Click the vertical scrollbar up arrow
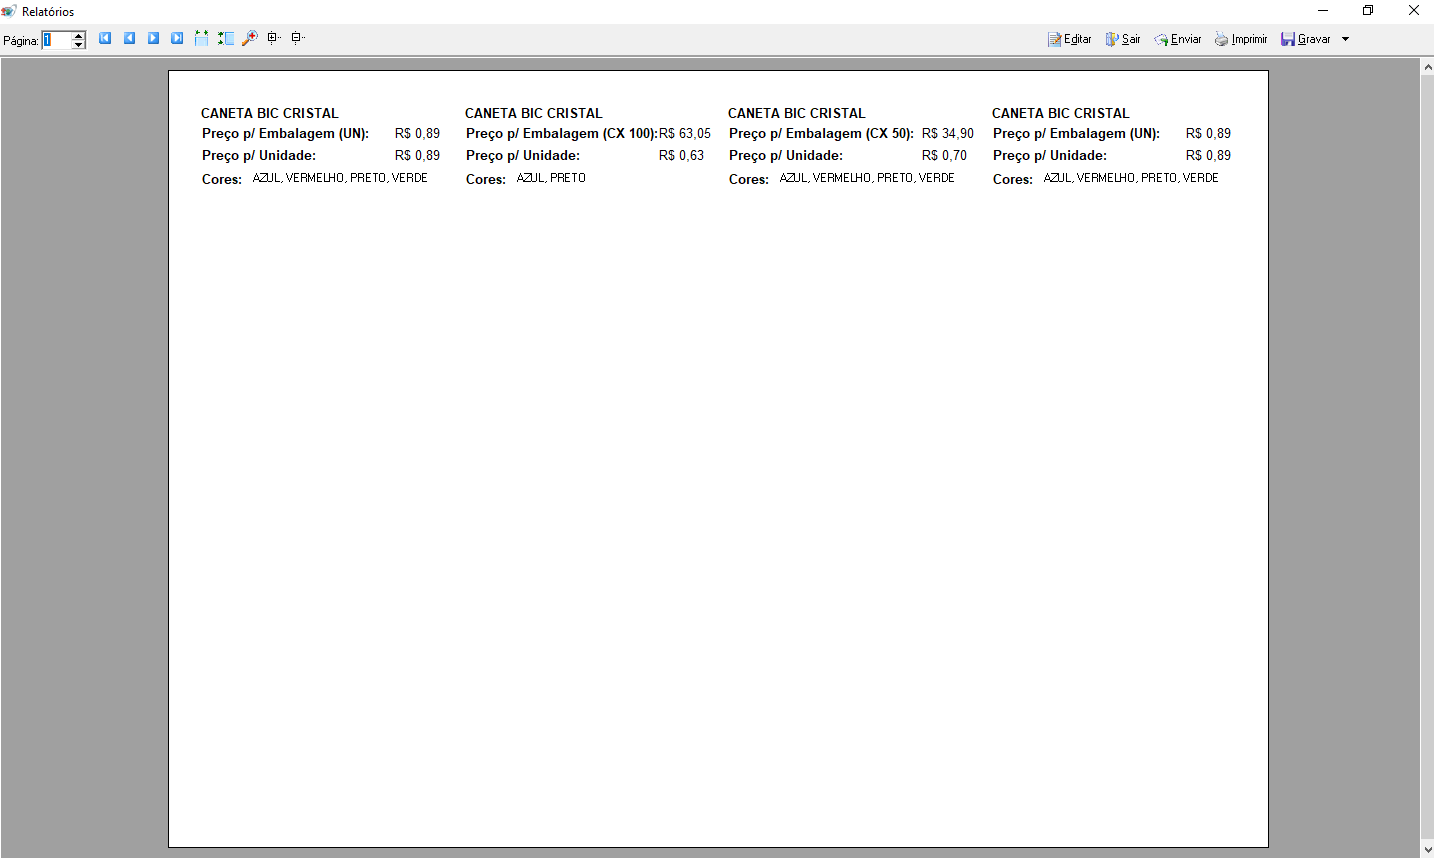Viewport: 1434px width, 858px height. (x=1427, y=66)
